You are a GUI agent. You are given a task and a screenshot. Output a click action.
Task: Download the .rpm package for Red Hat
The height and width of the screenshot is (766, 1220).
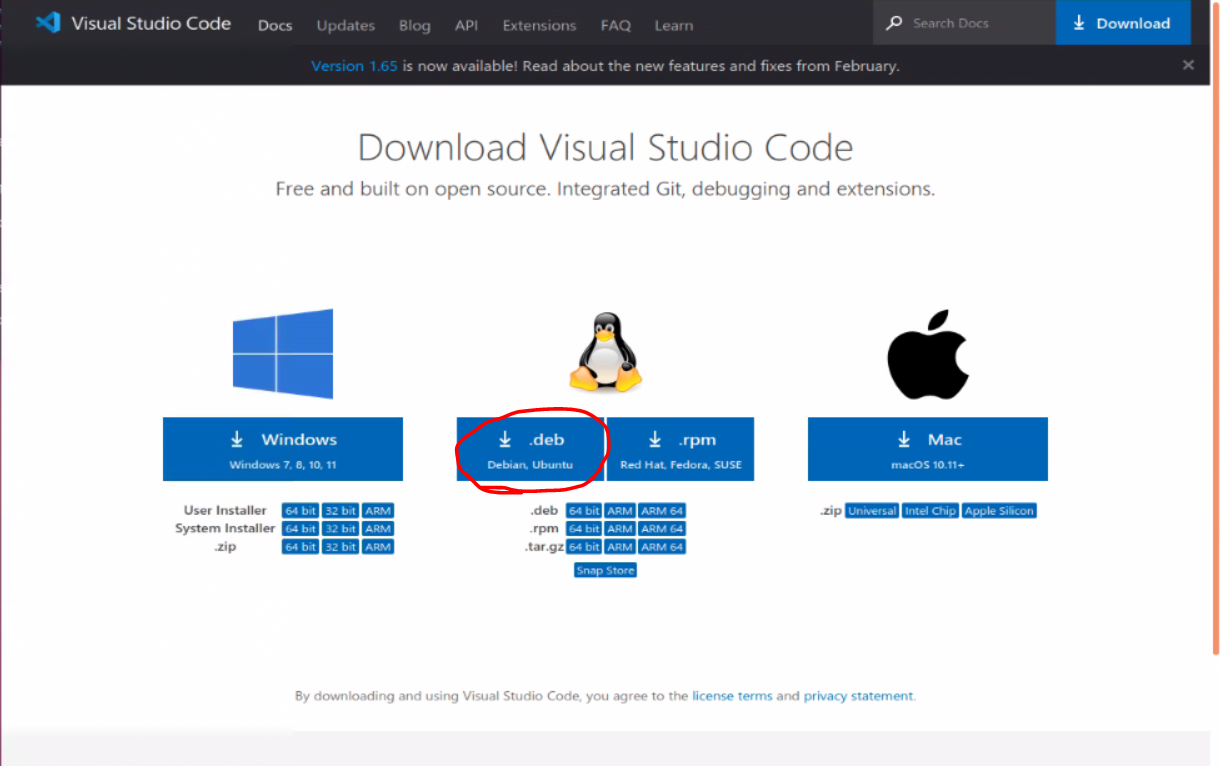pos(680,449)
